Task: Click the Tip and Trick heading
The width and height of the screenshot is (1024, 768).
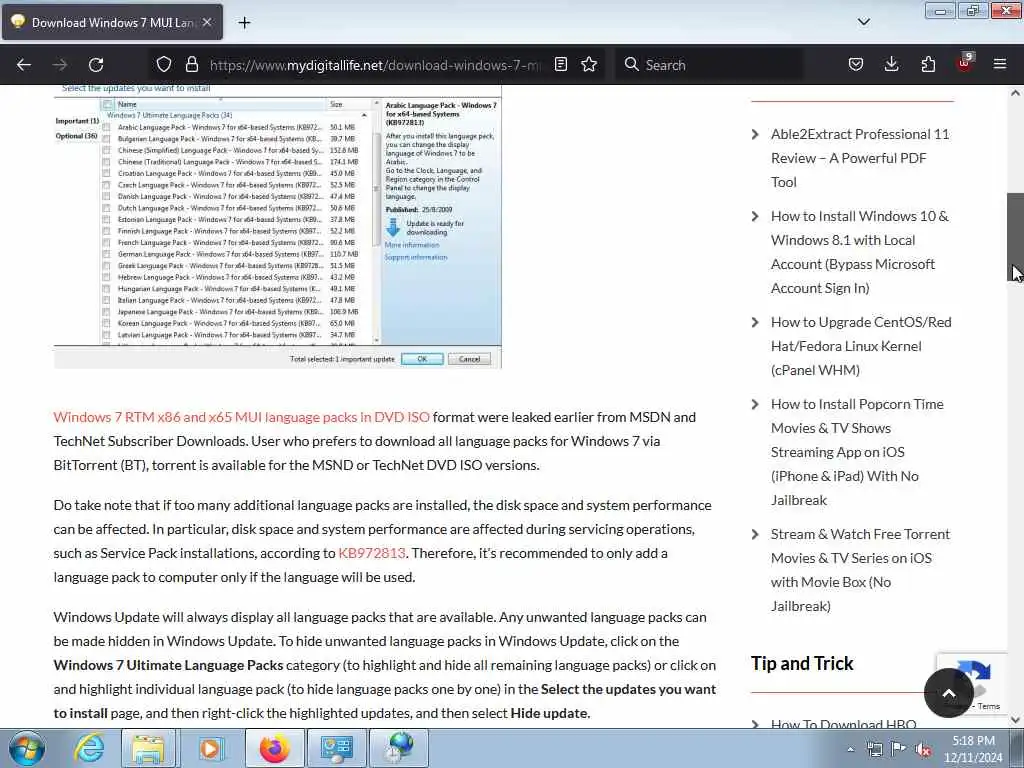Action: point(802,664)
